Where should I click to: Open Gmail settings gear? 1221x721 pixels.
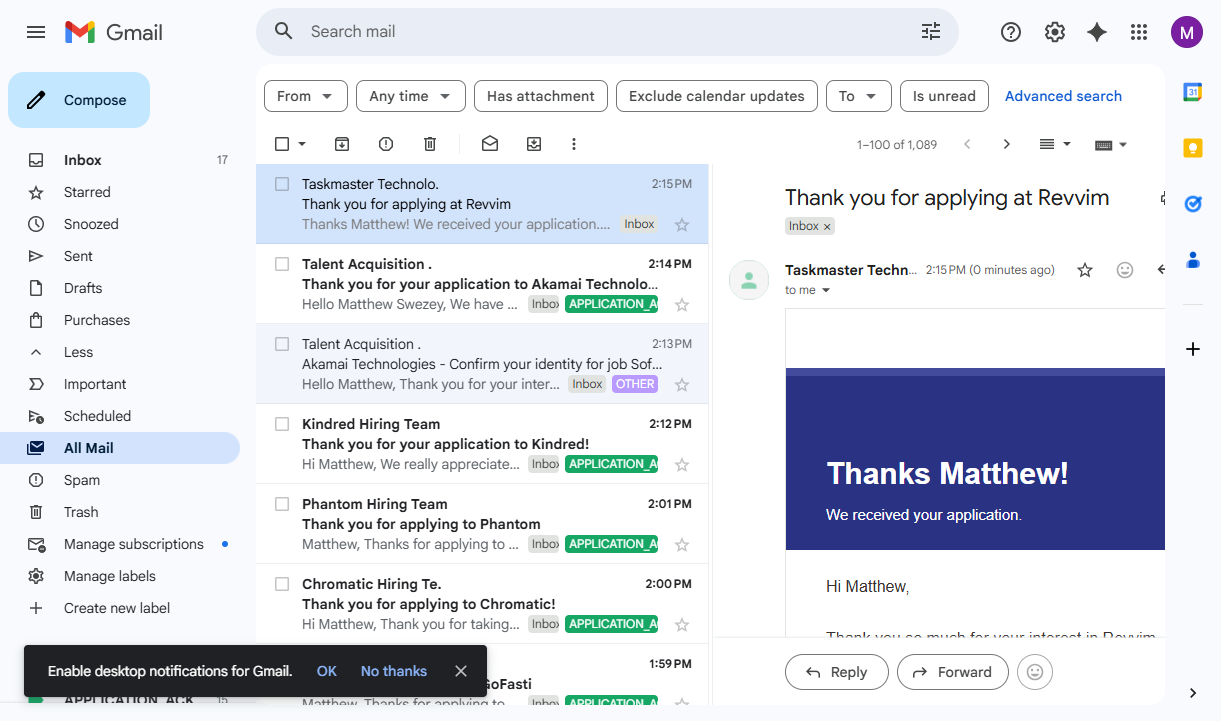click(x=1054, y=32)
